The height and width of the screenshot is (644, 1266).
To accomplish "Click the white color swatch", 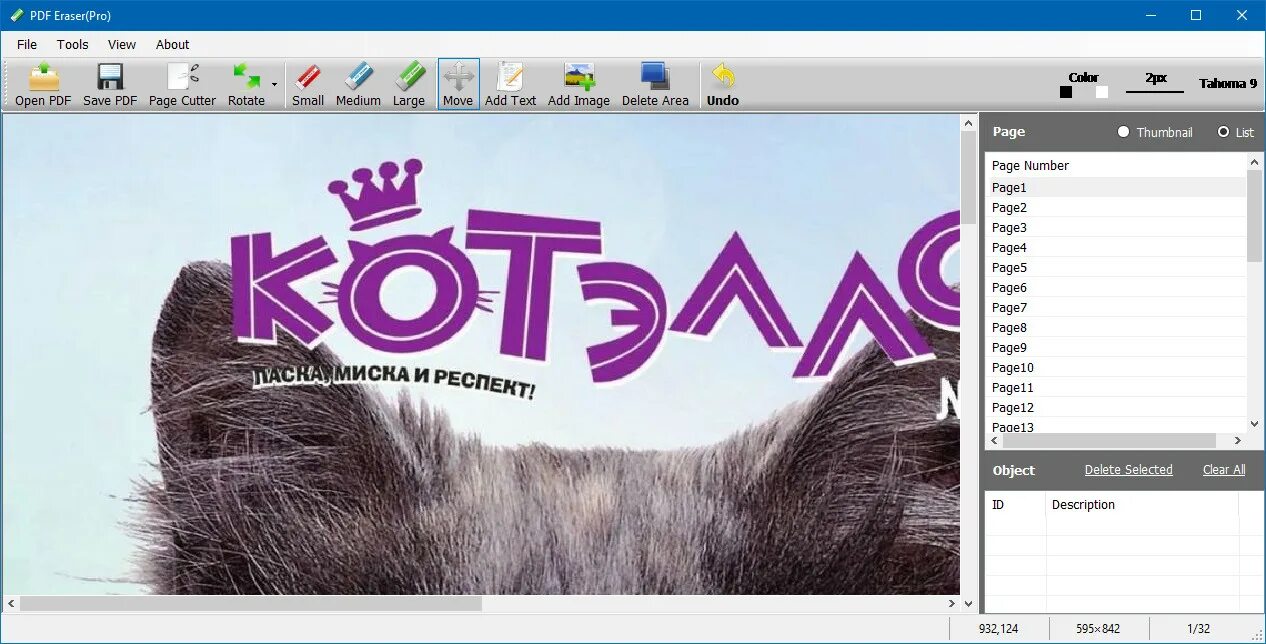I will 1102,92.
